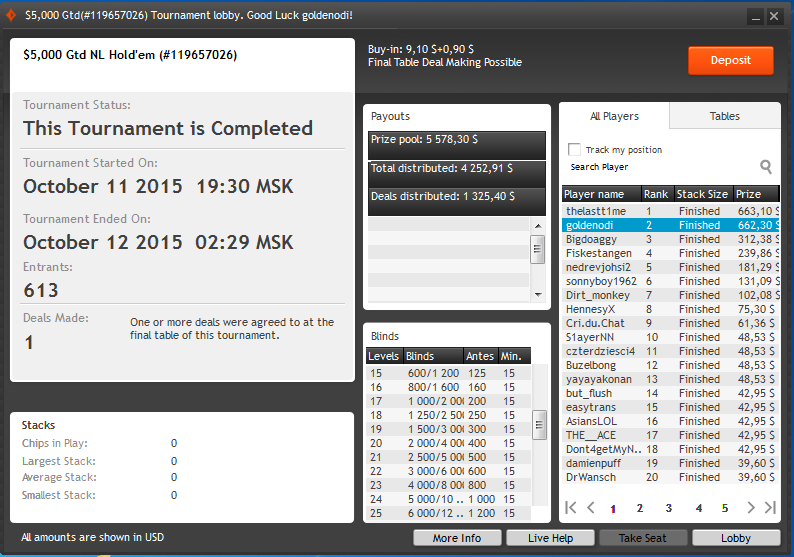Select players page 1
Screen dimensions: 794x557
613,508
